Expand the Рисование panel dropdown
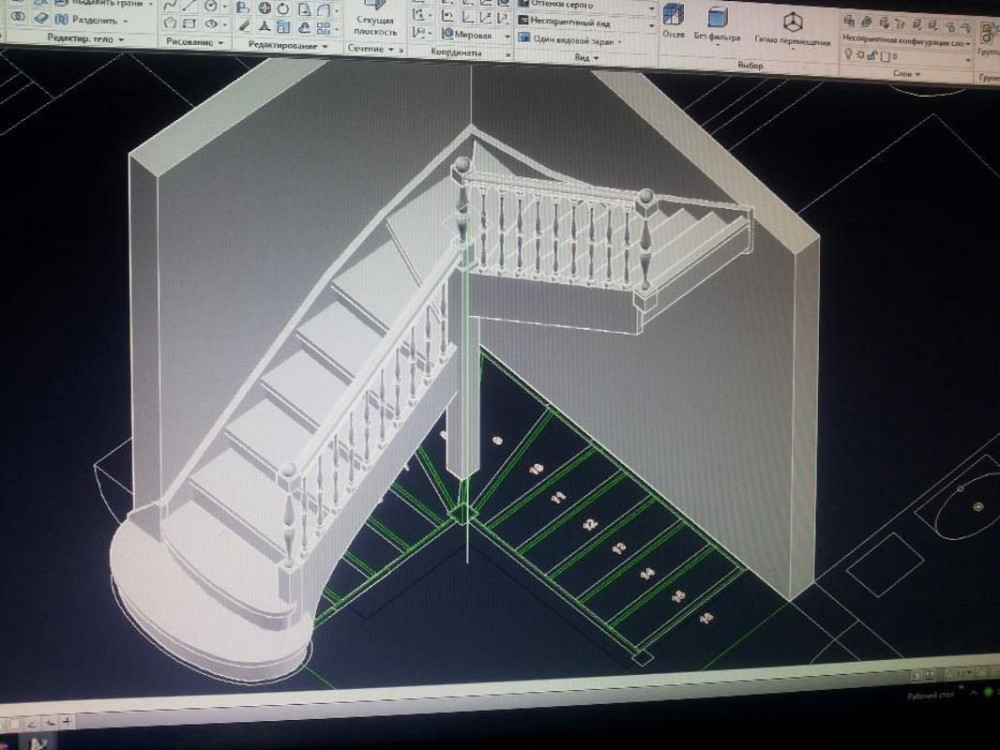 [x=194, y=42]
